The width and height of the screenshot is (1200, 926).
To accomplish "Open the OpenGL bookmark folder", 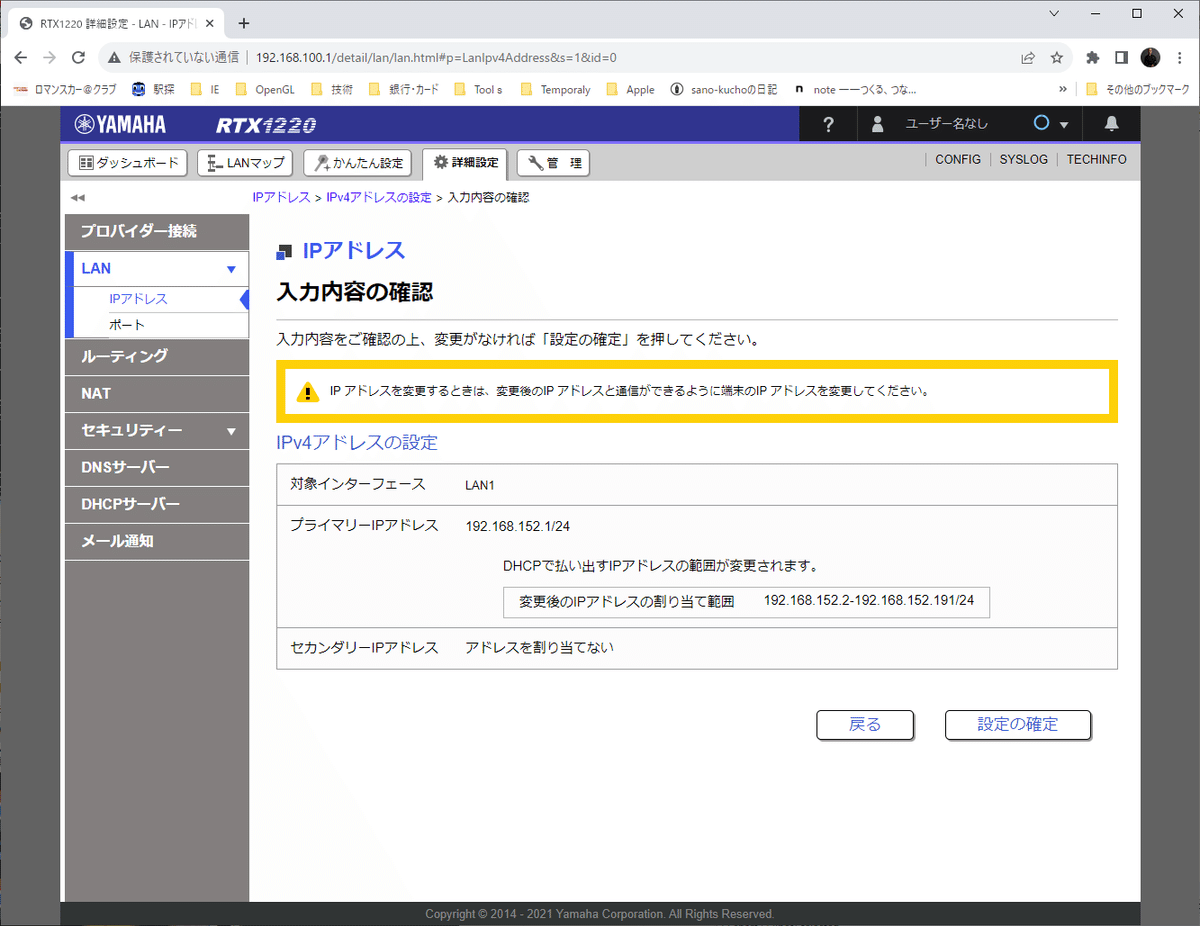I will (265, 89).
